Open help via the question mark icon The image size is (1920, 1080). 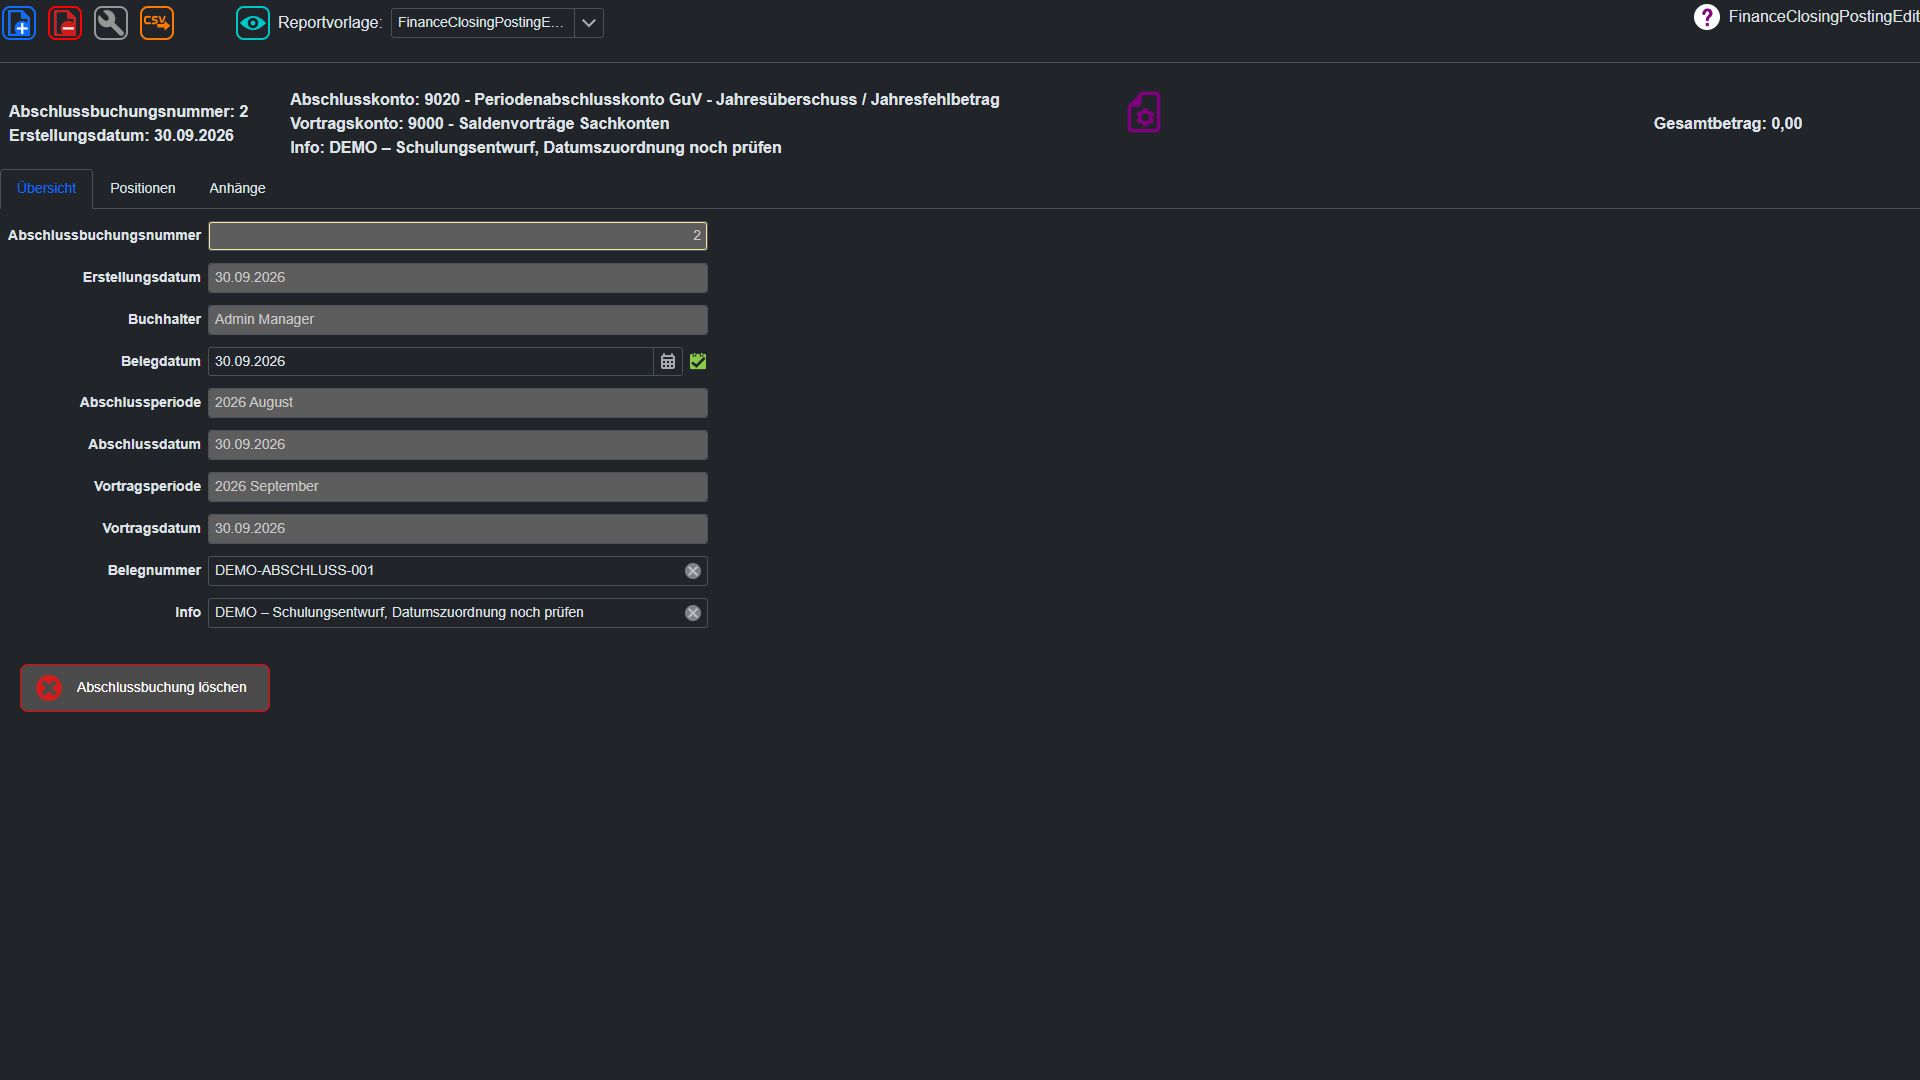[x=1706, y=17]
